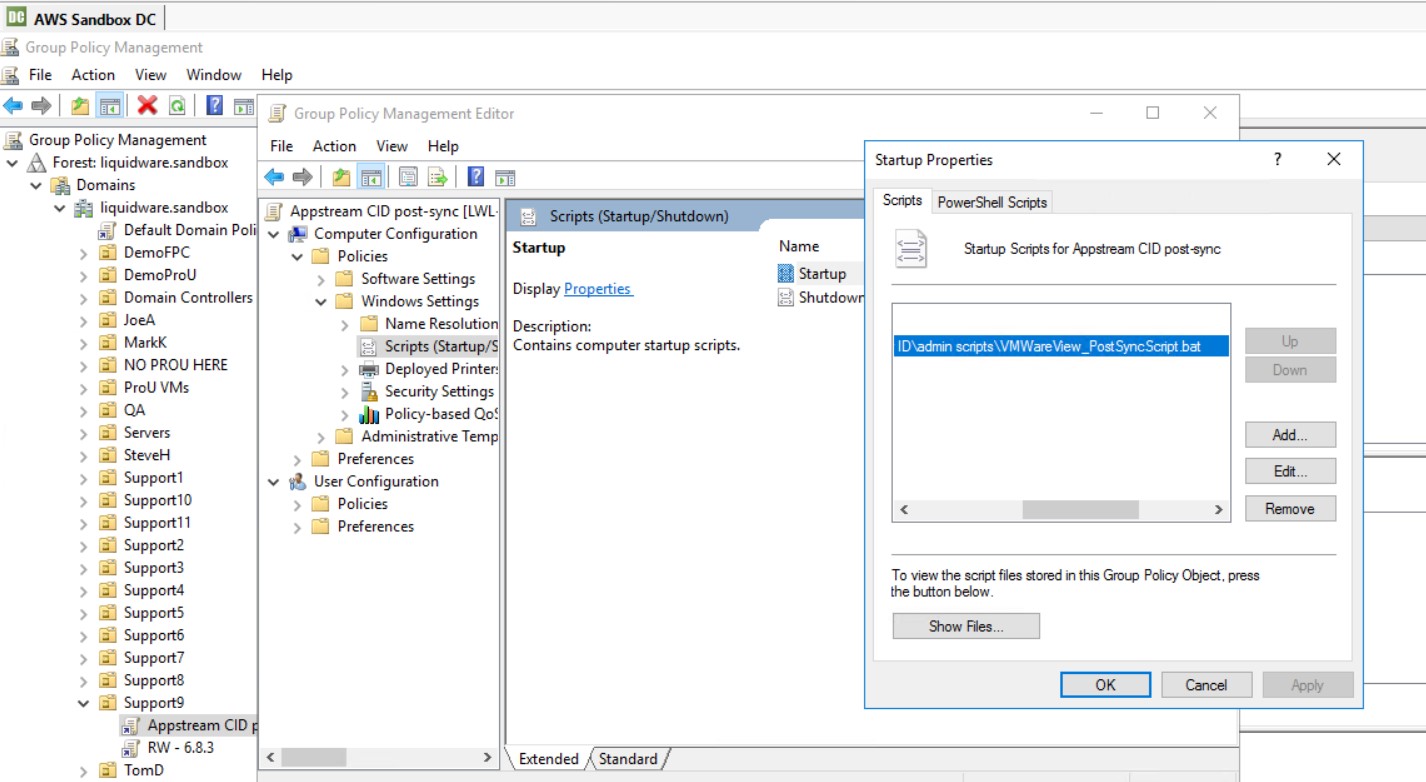The height and width of the screenshot is (782, 1426).
Task: Select Name Resolution Policy tree item
Action: (429, 324)
